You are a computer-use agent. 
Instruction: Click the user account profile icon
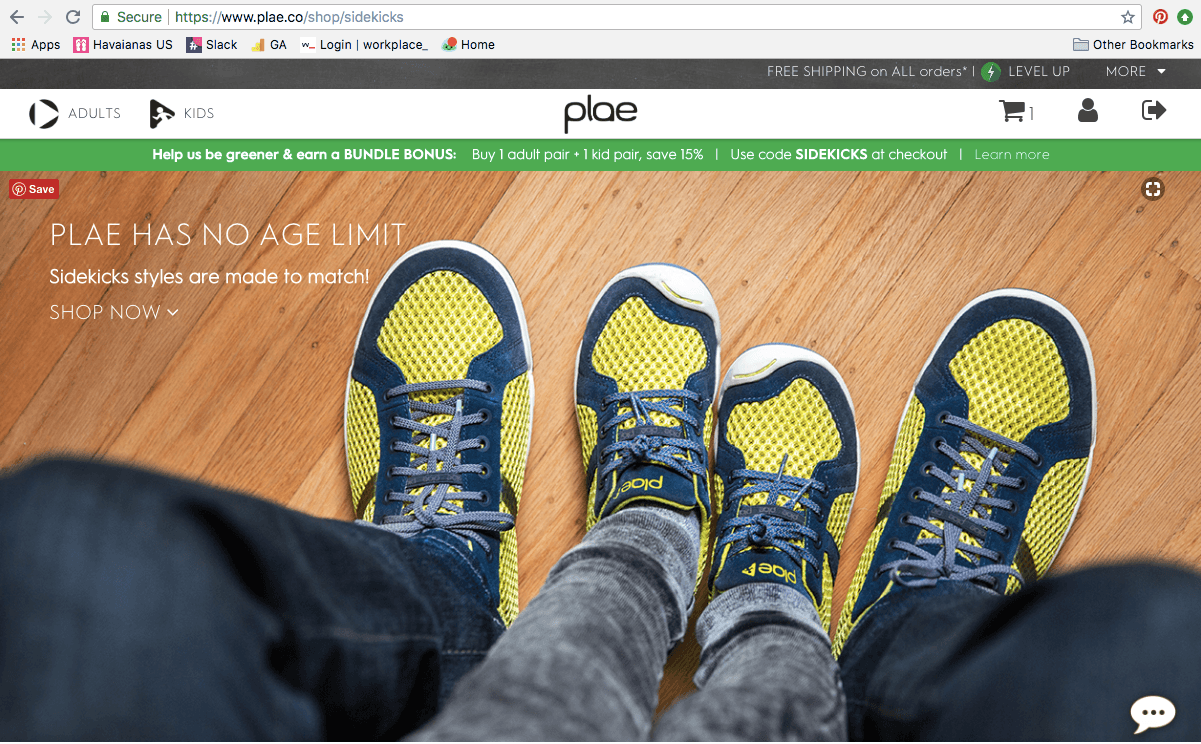point(1088,111)
